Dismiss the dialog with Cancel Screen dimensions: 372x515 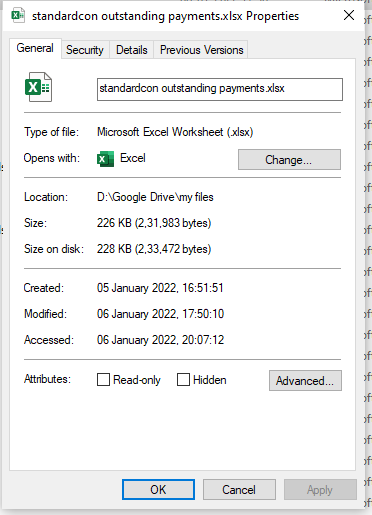click(239, 490)
